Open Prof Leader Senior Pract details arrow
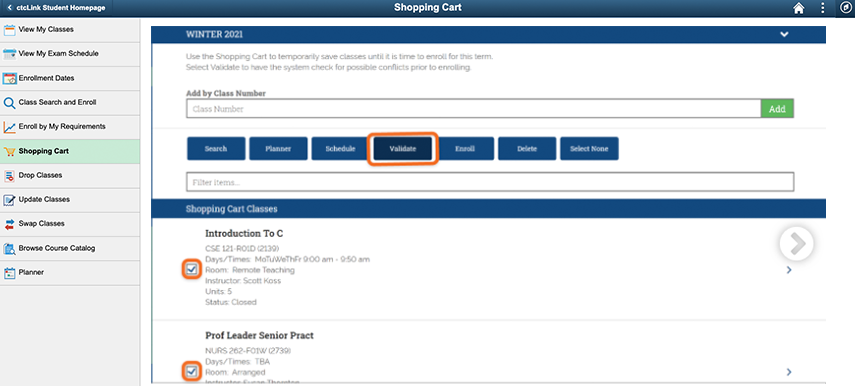The width and height of the screenshot is (855, 386). (789, 372)
